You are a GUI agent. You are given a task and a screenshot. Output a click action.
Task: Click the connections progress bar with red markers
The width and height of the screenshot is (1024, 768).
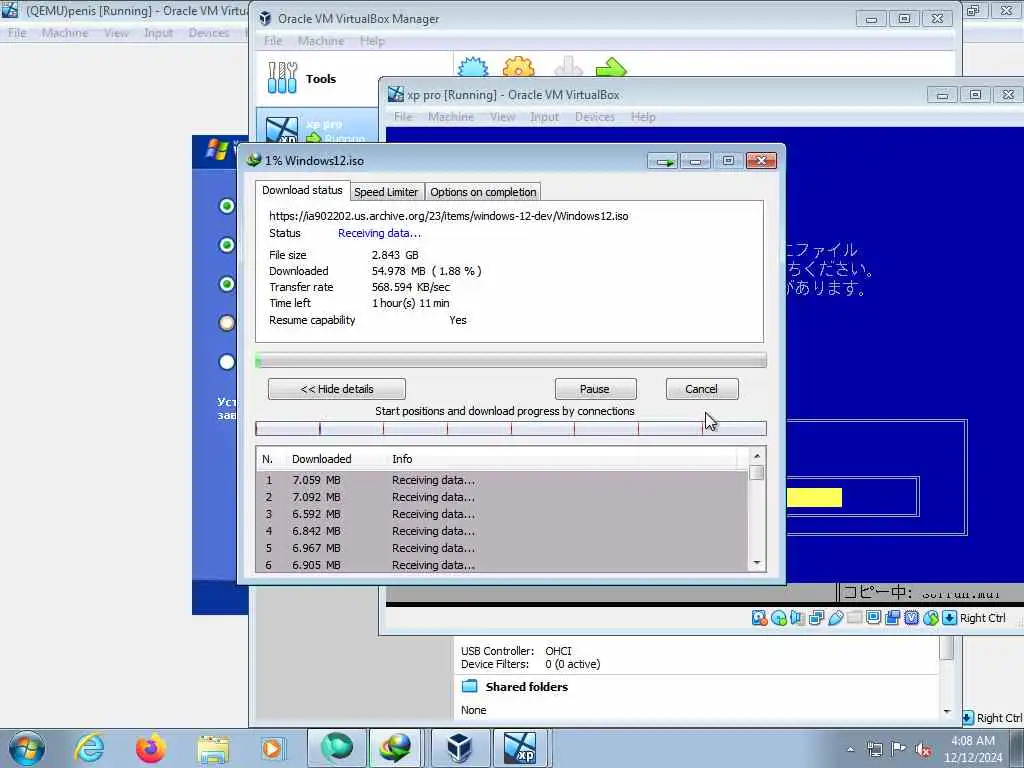coord(511,428)
